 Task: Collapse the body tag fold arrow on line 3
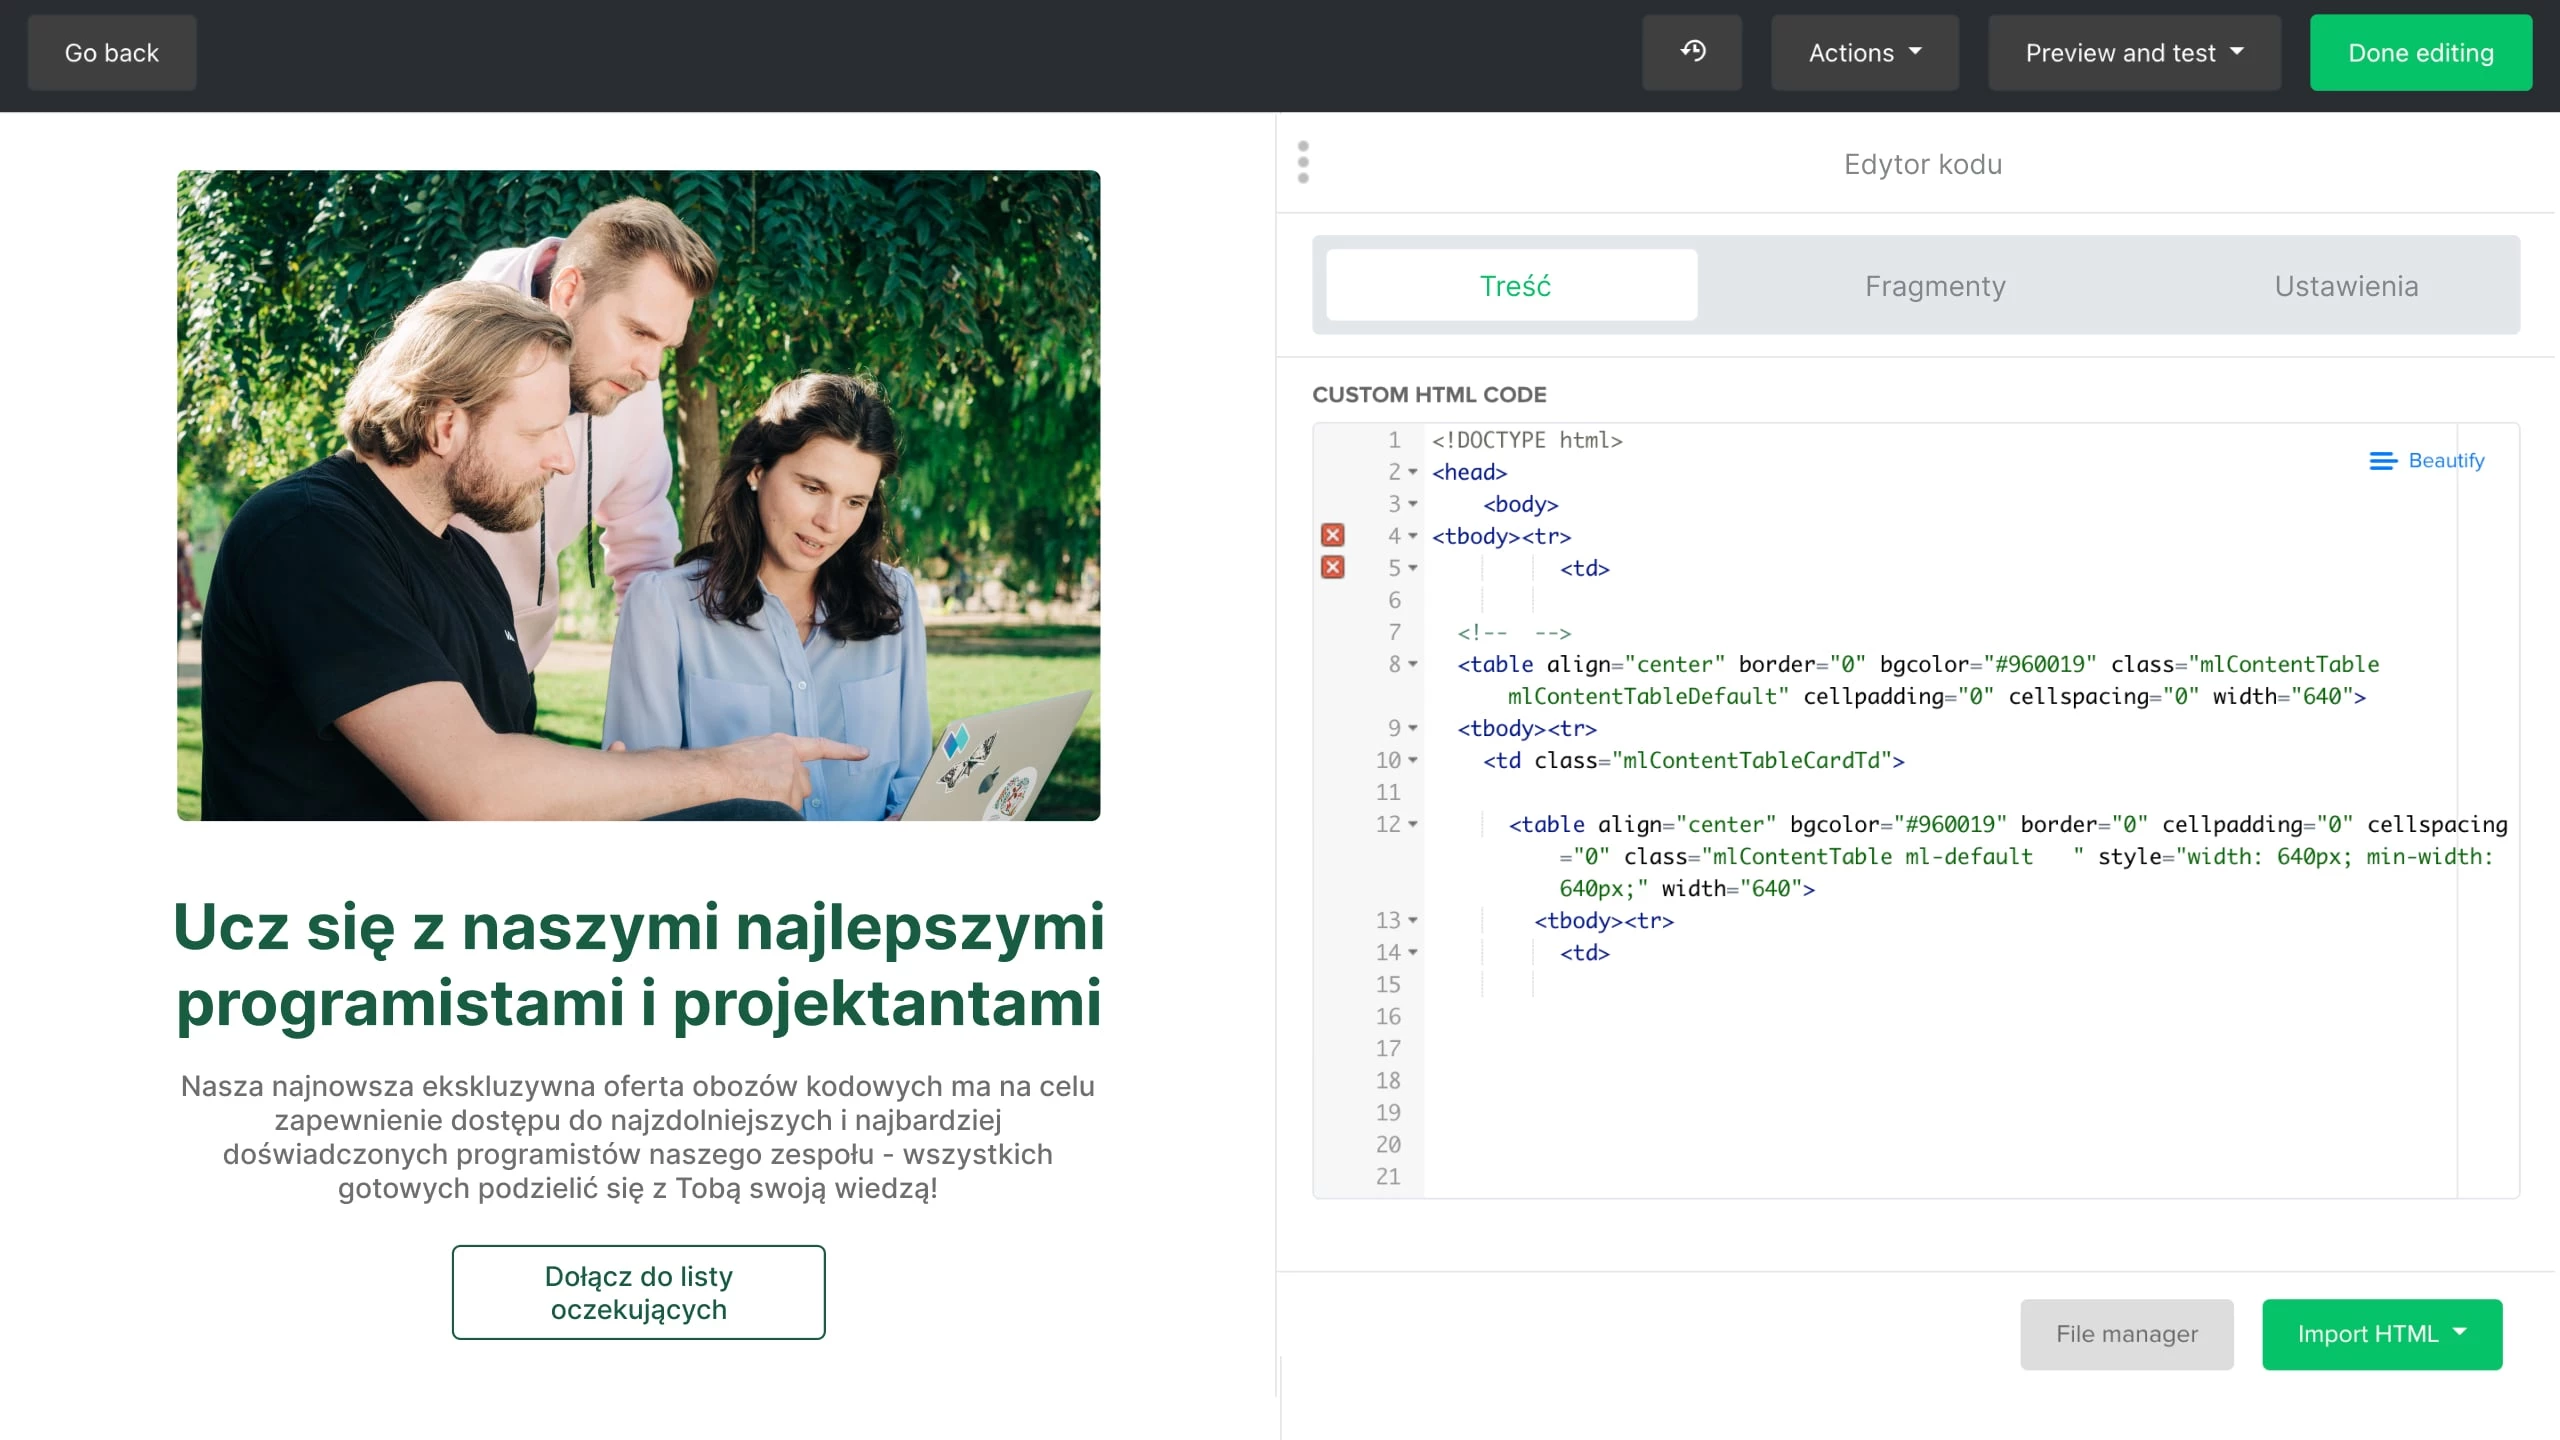point(1413,504)
